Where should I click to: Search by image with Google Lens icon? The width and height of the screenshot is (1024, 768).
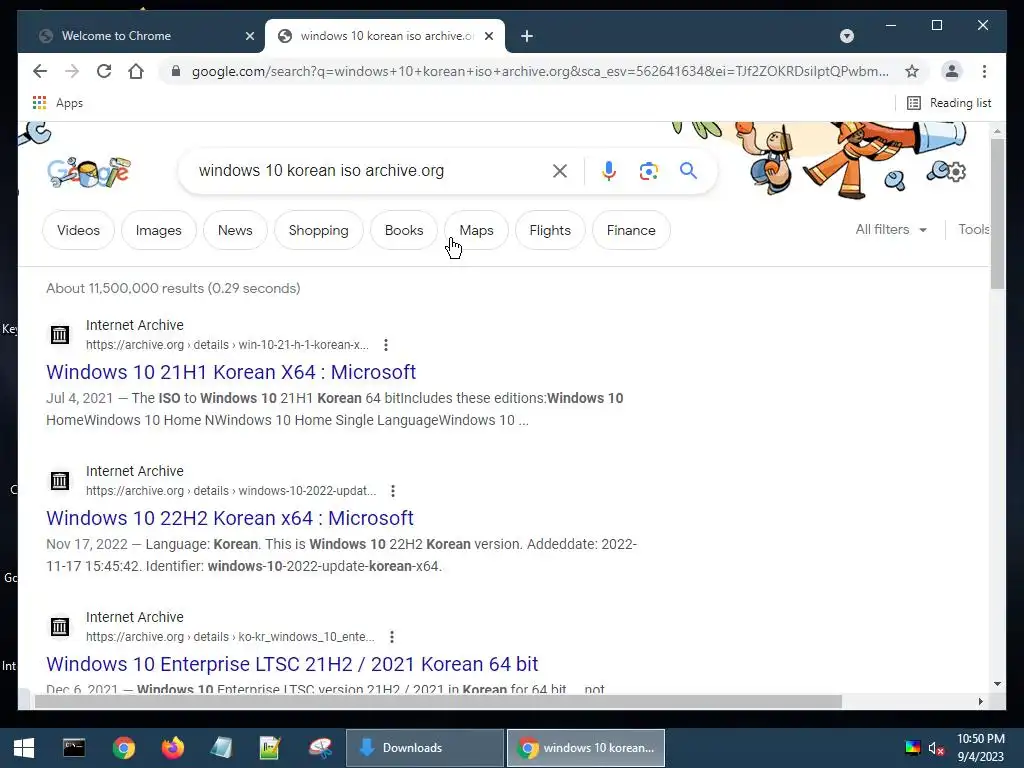(648, 171)
